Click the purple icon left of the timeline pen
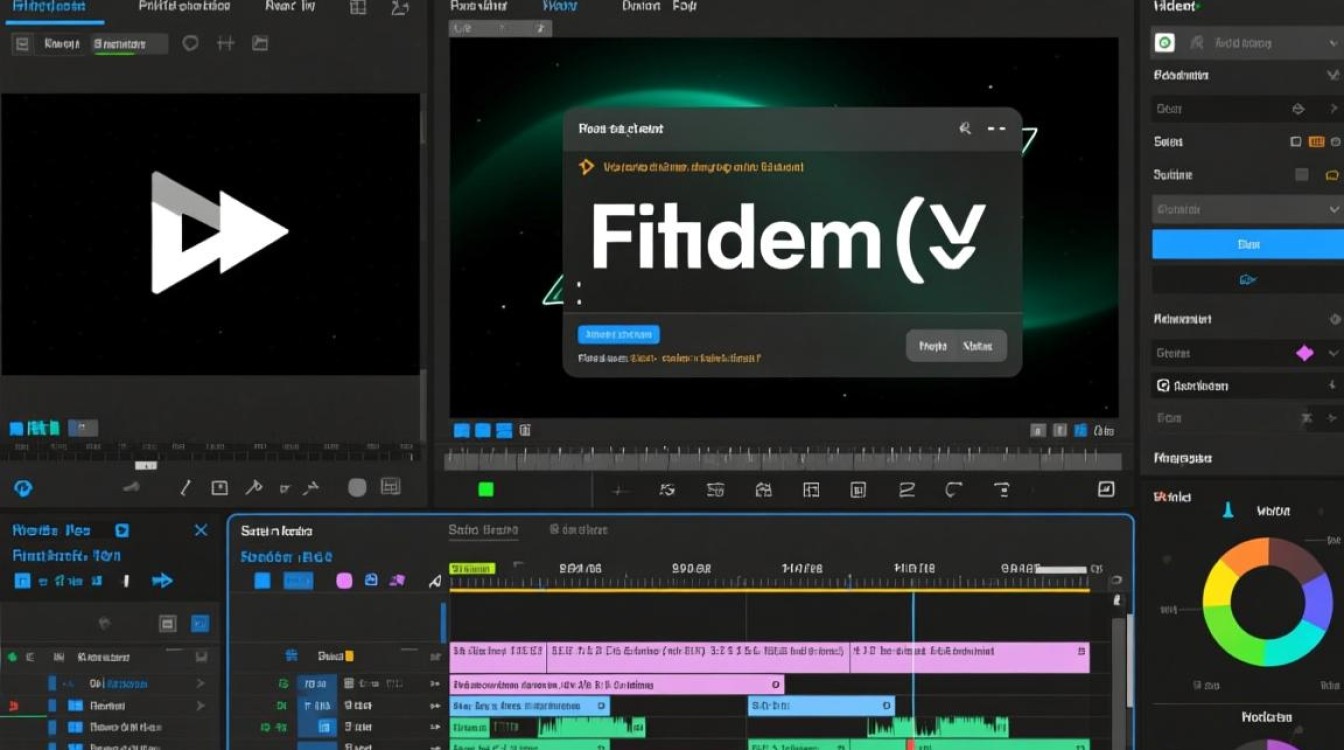1344x750 pixels. pos(397,580)
